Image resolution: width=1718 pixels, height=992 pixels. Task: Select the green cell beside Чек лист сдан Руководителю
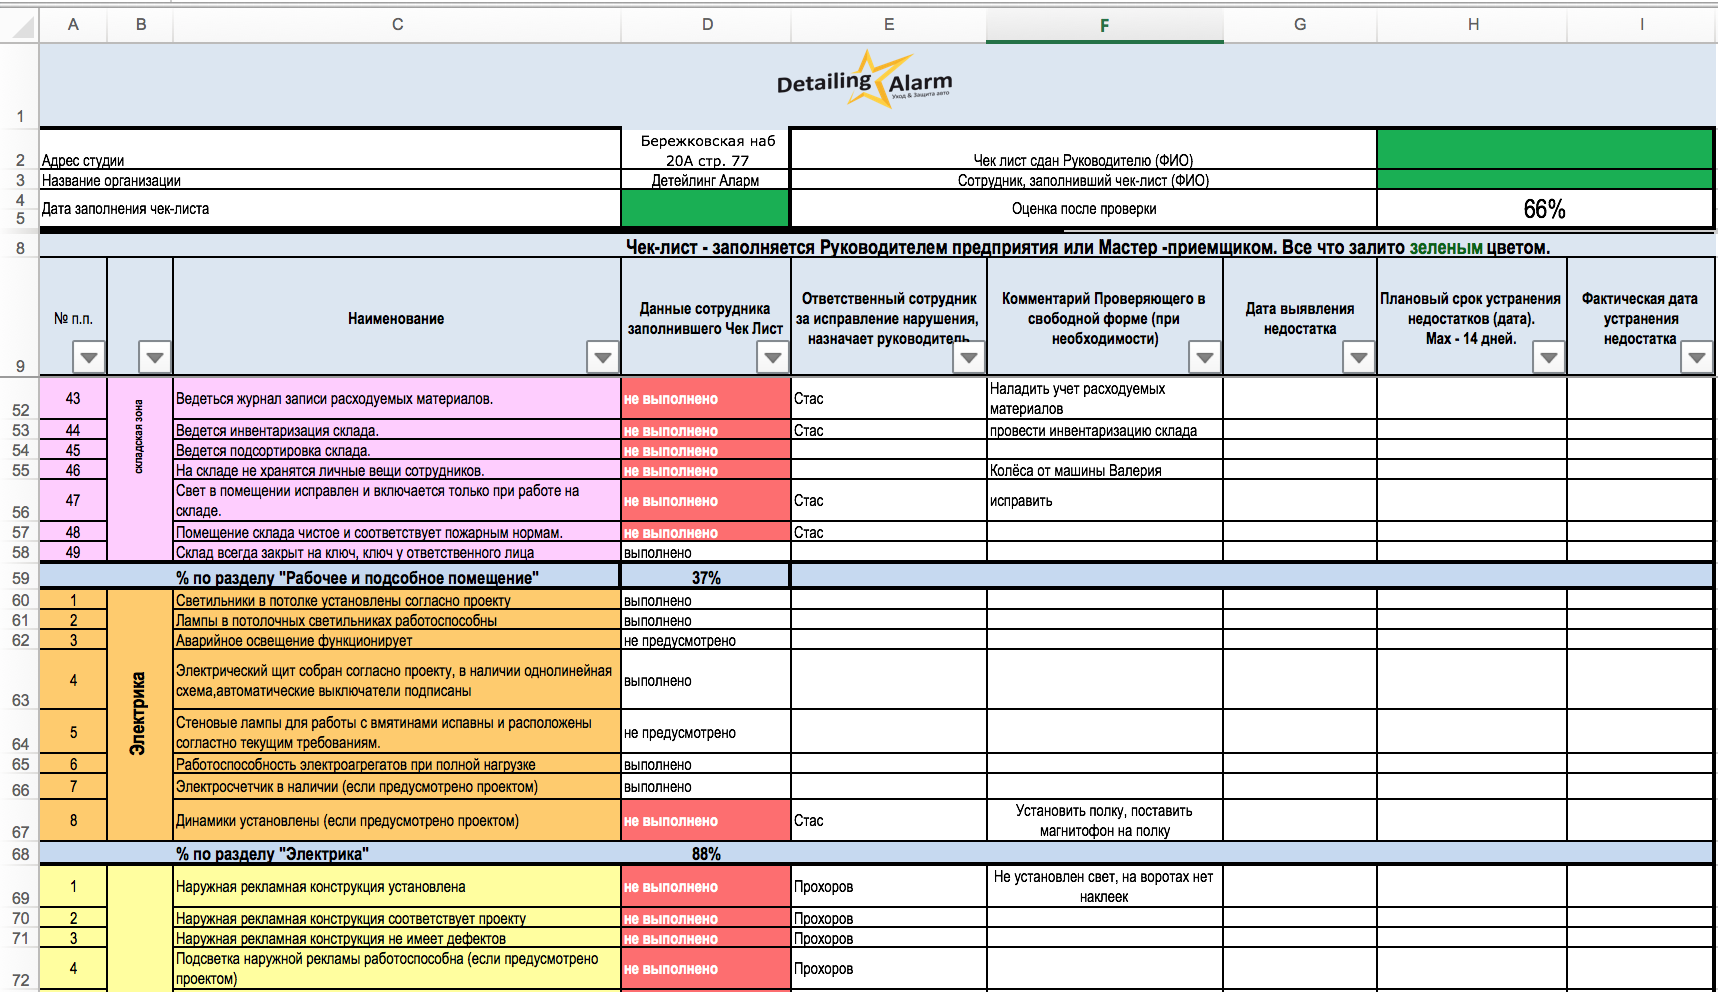(x=1544, y=149)
